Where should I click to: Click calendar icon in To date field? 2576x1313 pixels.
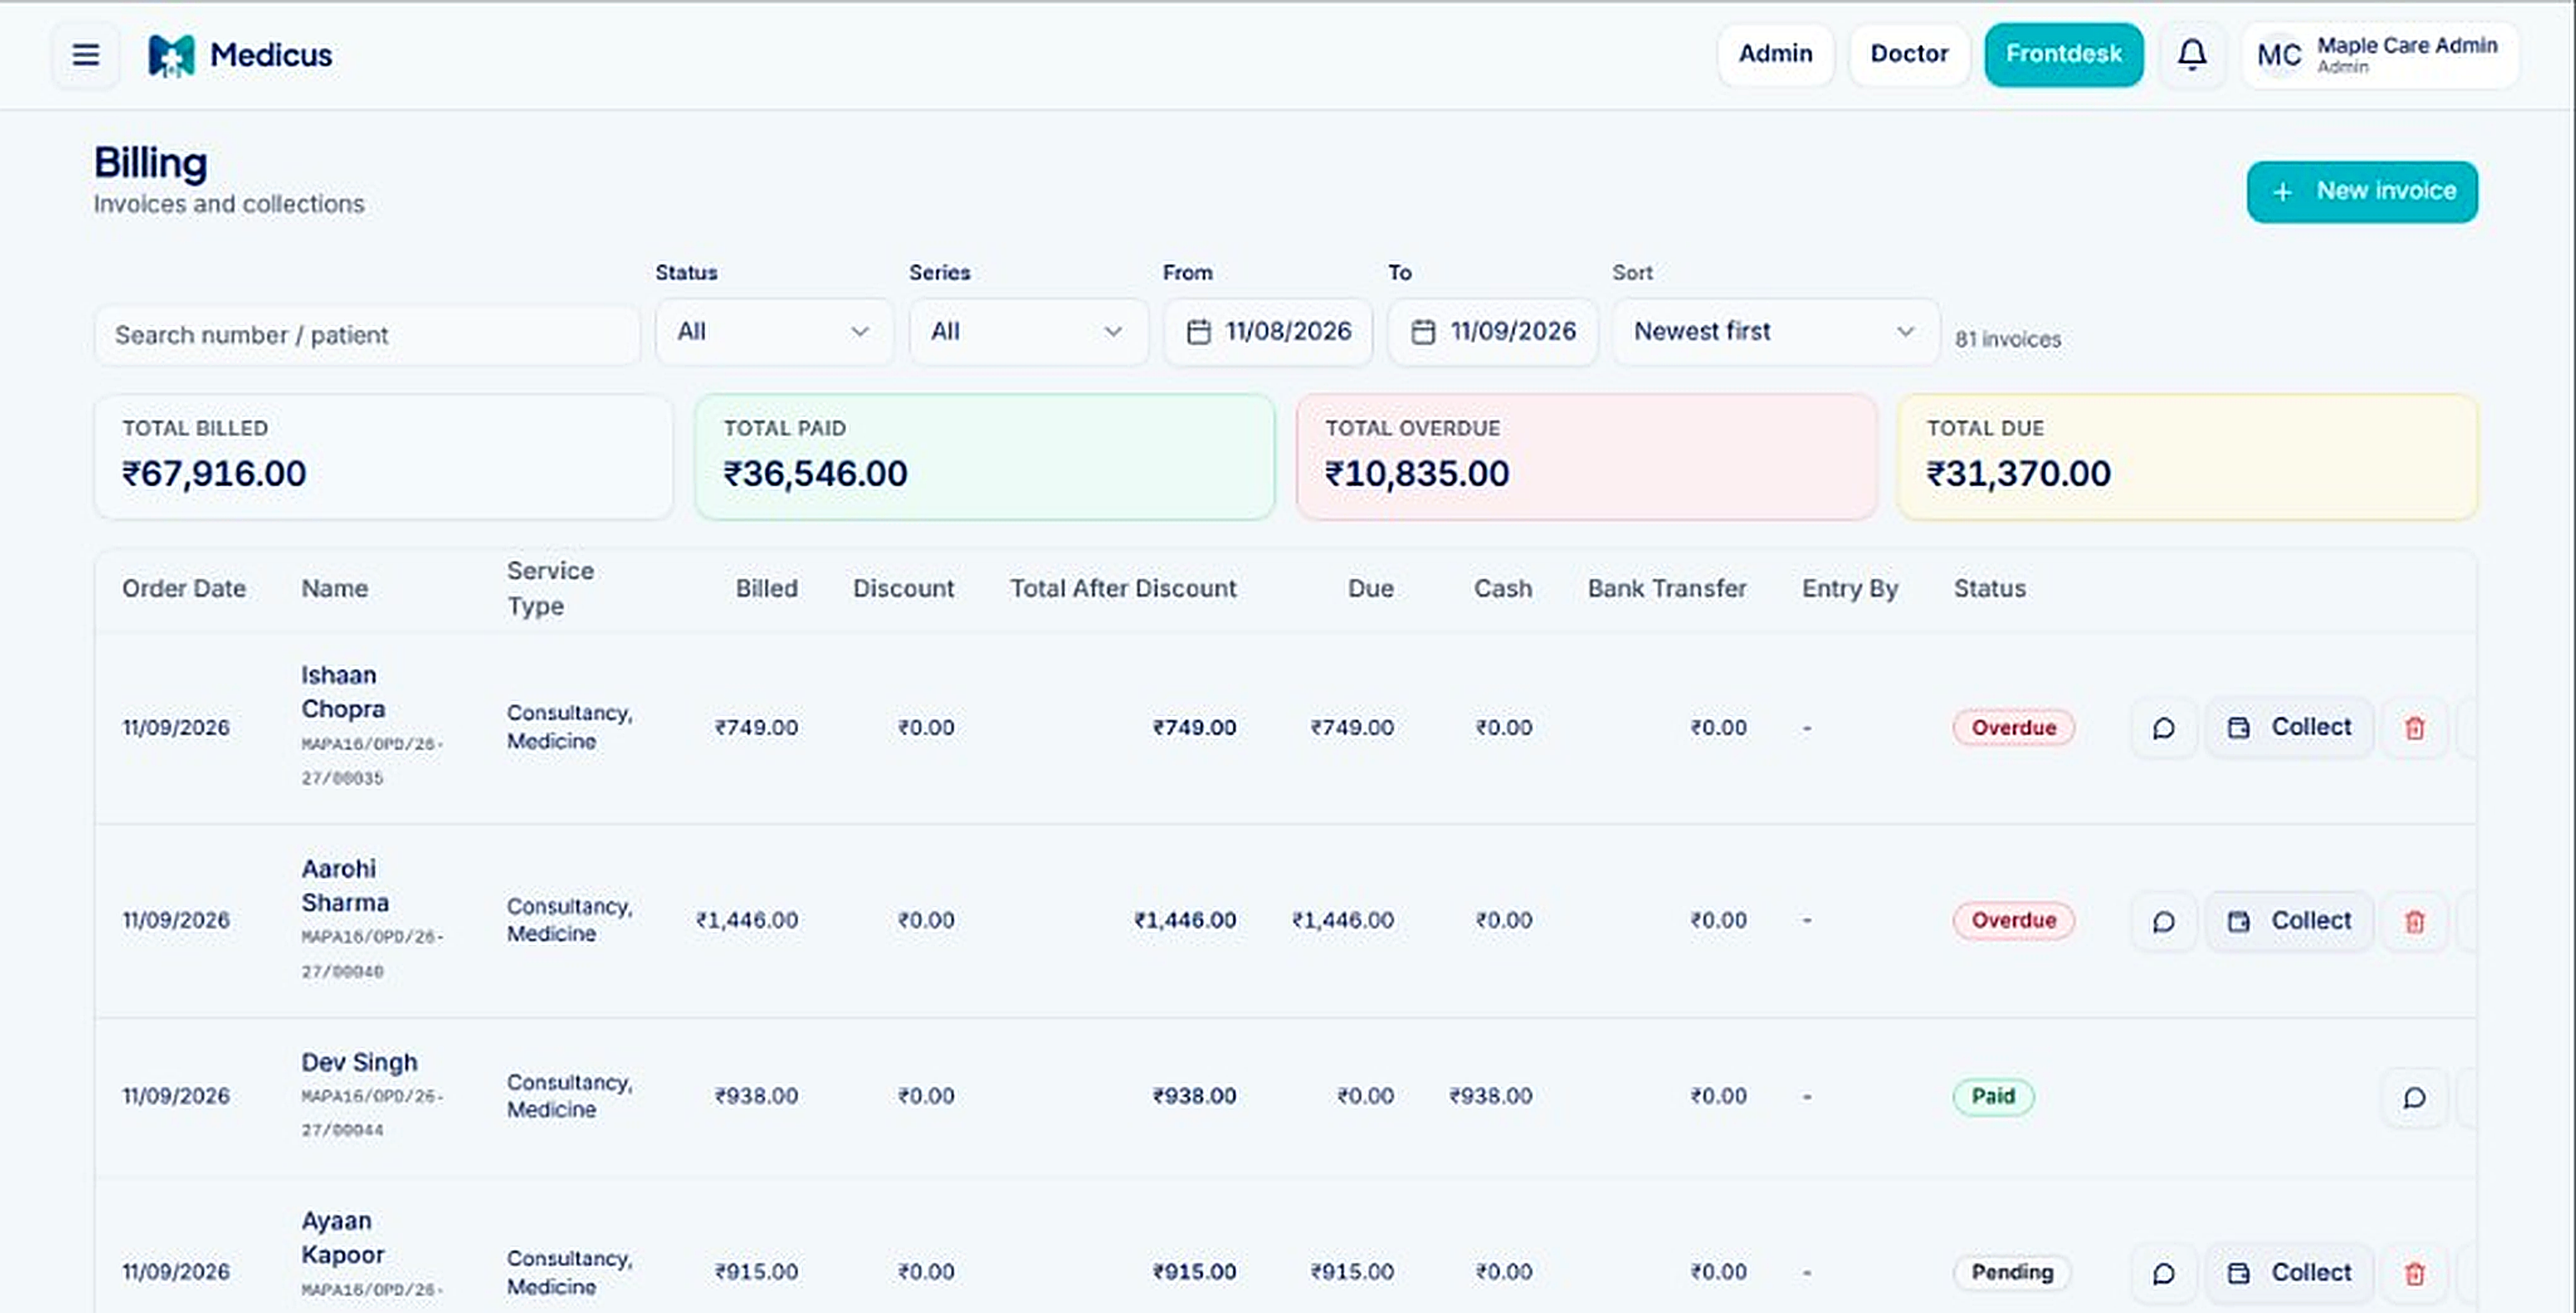point(1423,332)
